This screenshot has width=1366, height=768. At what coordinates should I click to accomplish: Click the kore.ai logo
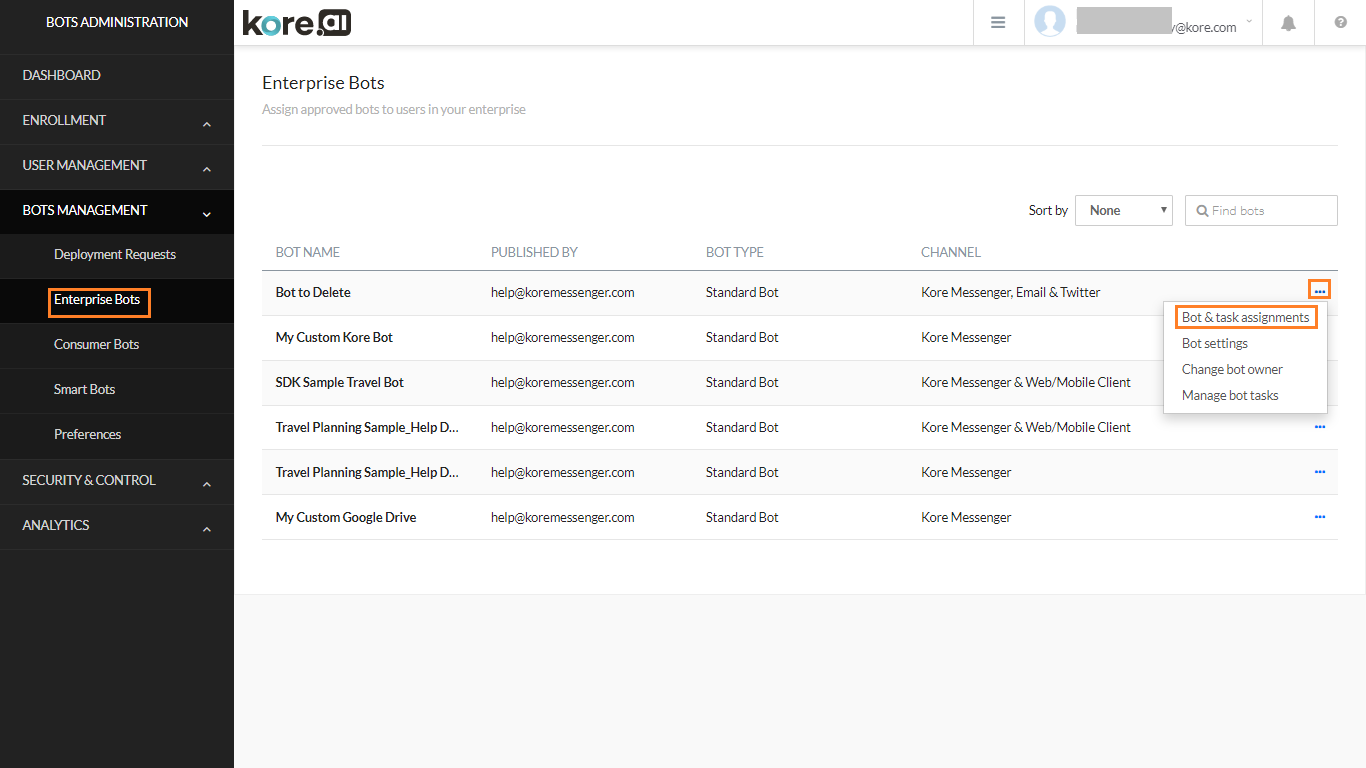pos(296,22)
